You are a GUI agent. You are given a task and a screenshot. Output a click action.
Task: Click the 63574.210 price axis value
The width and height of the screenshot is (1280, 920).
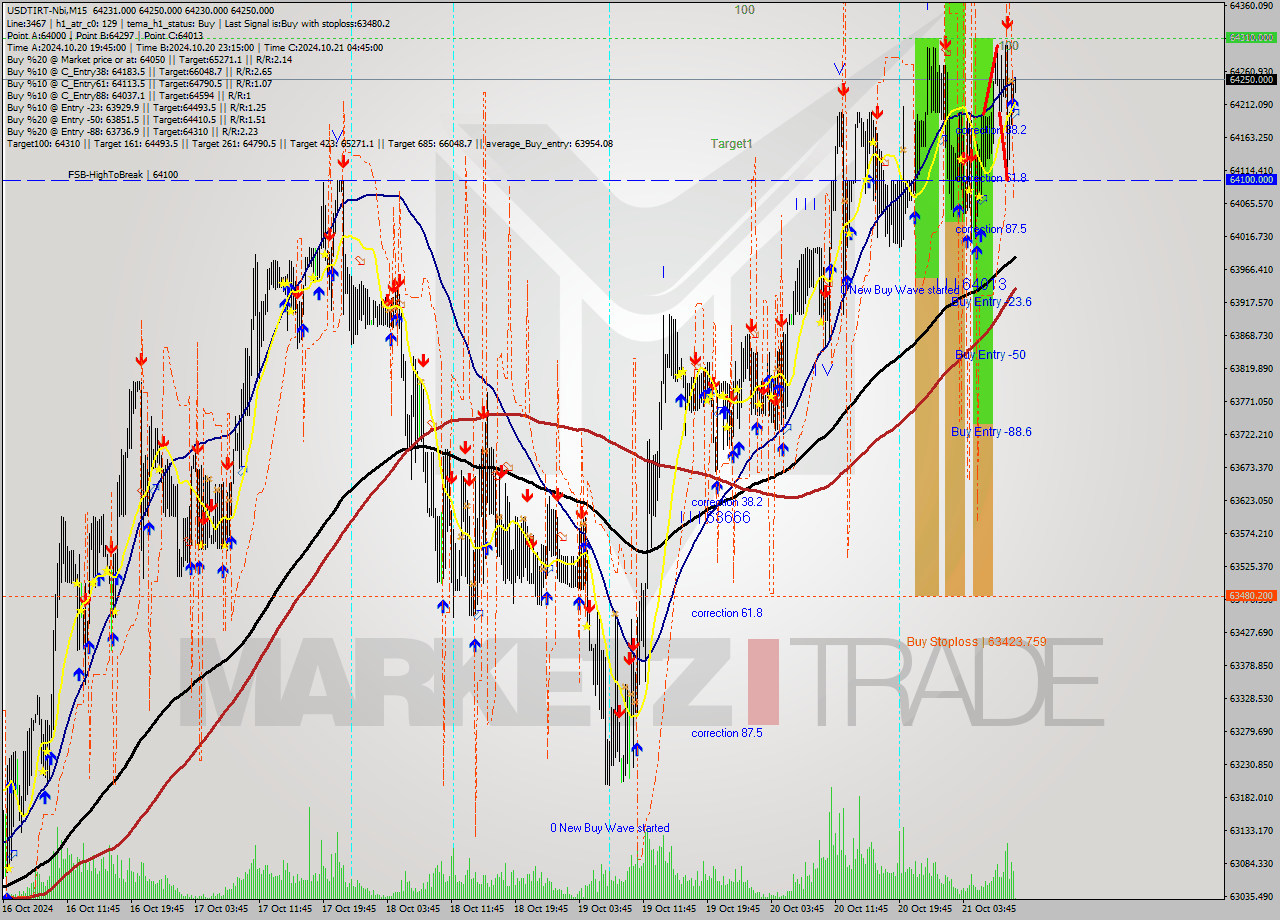[x=1251, y=533]
